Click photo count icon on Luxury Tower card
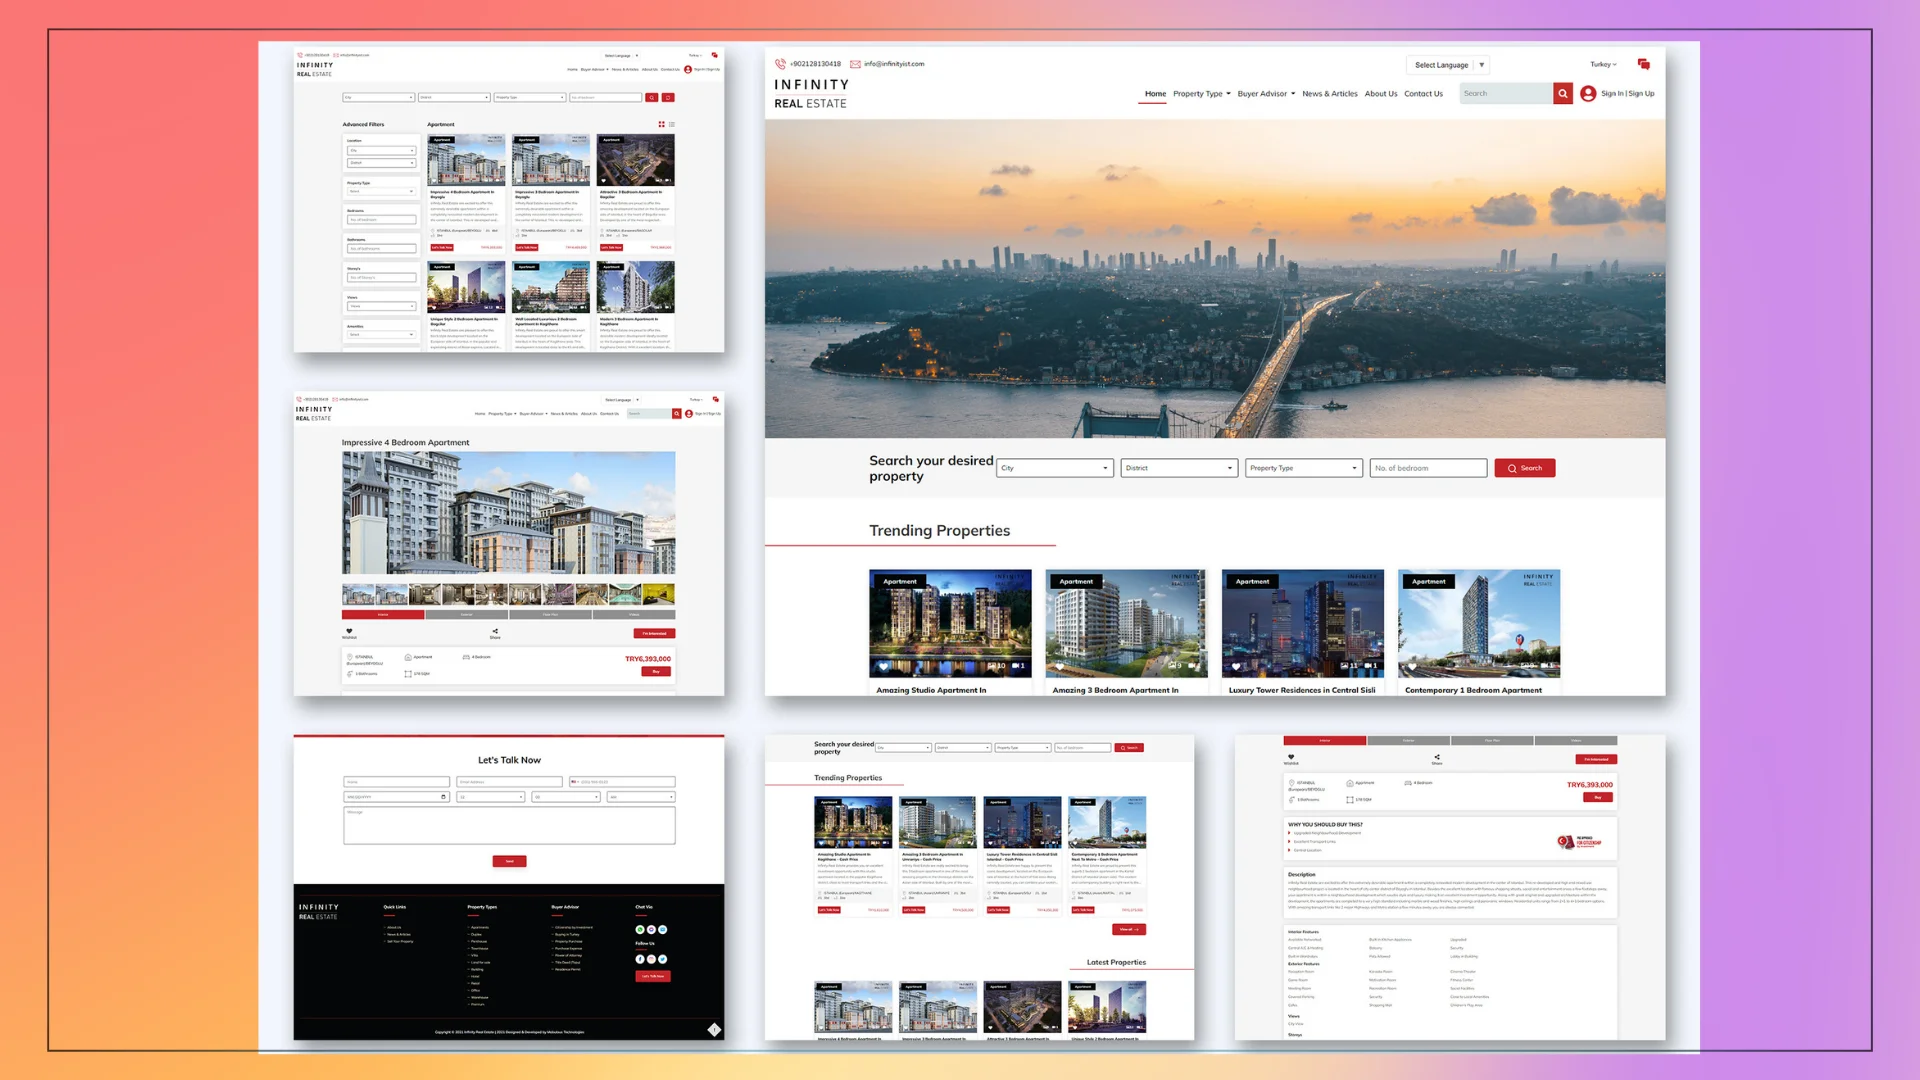Viewport: 1920px width, 1080px height. pyautogui.click(x=1346, y=666)
